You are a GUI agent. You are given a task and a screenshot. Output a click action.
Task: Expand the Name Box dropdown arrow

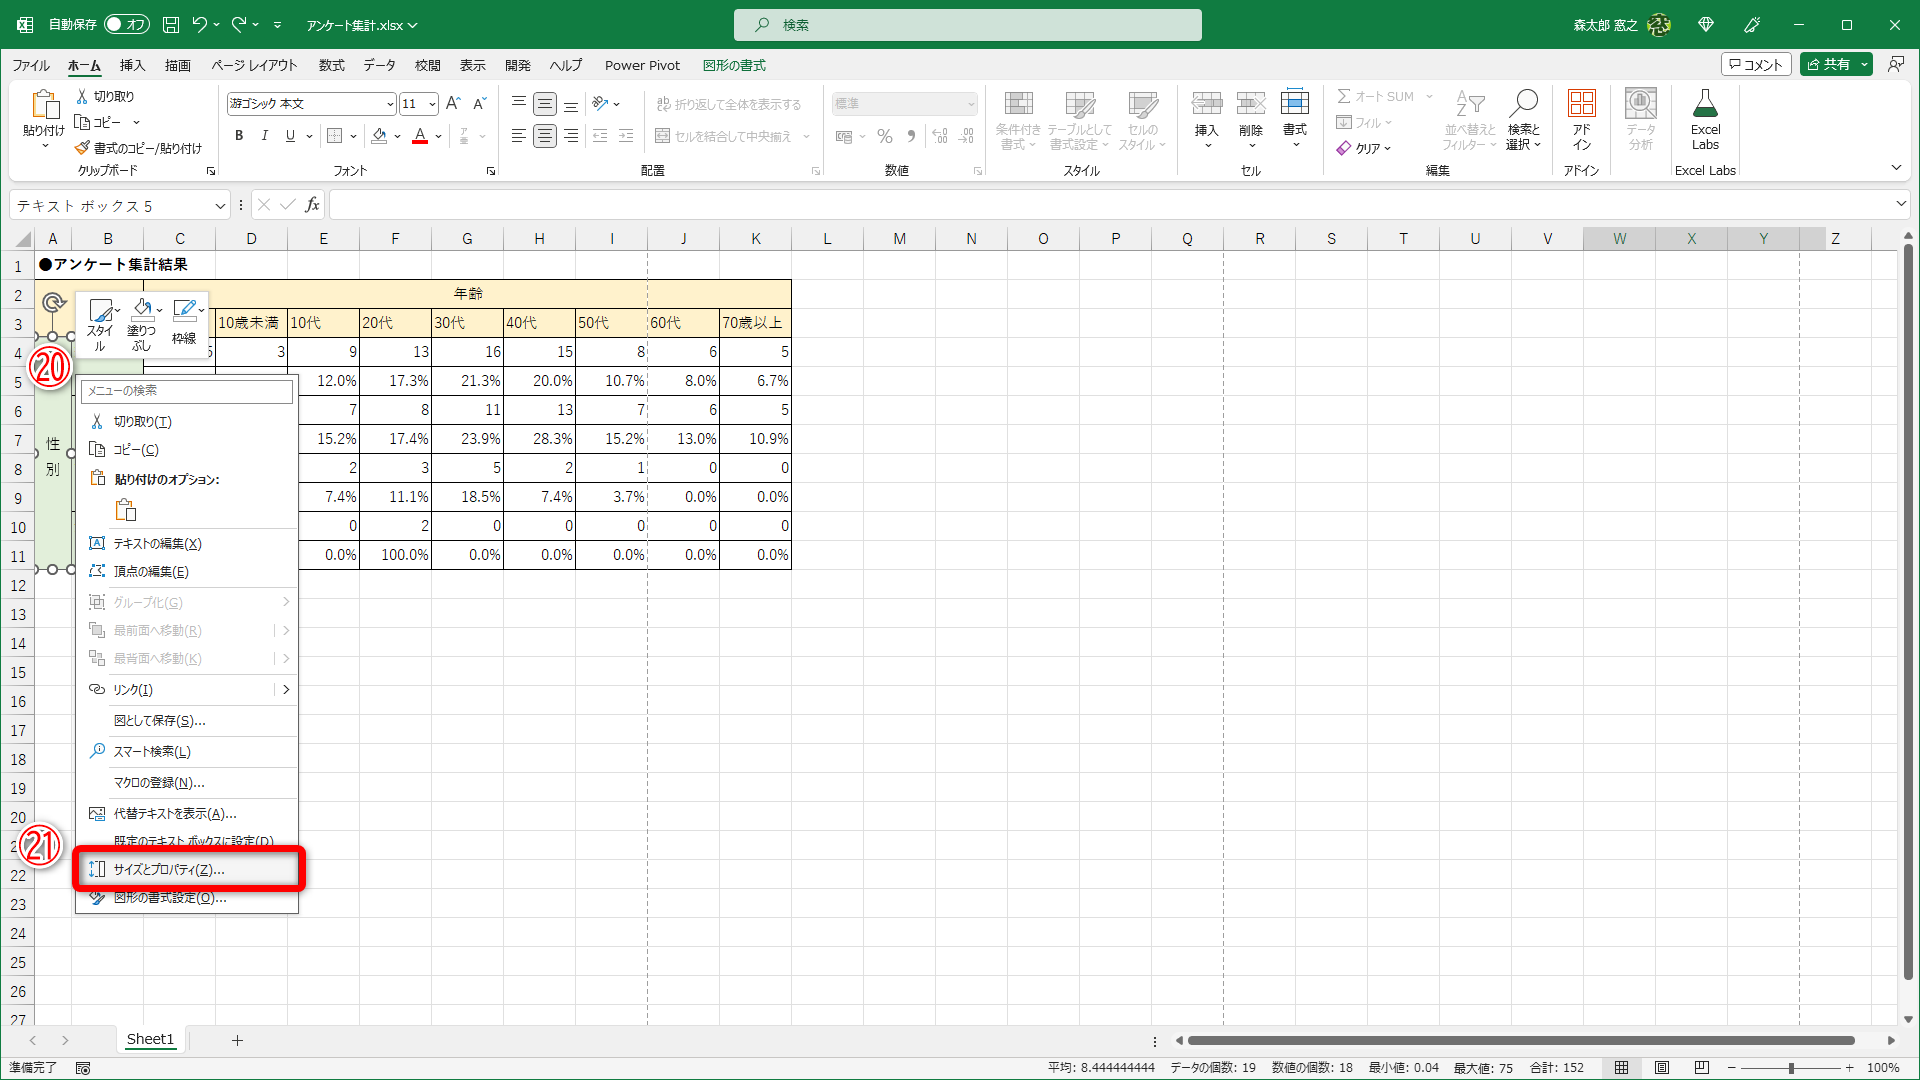220,206
